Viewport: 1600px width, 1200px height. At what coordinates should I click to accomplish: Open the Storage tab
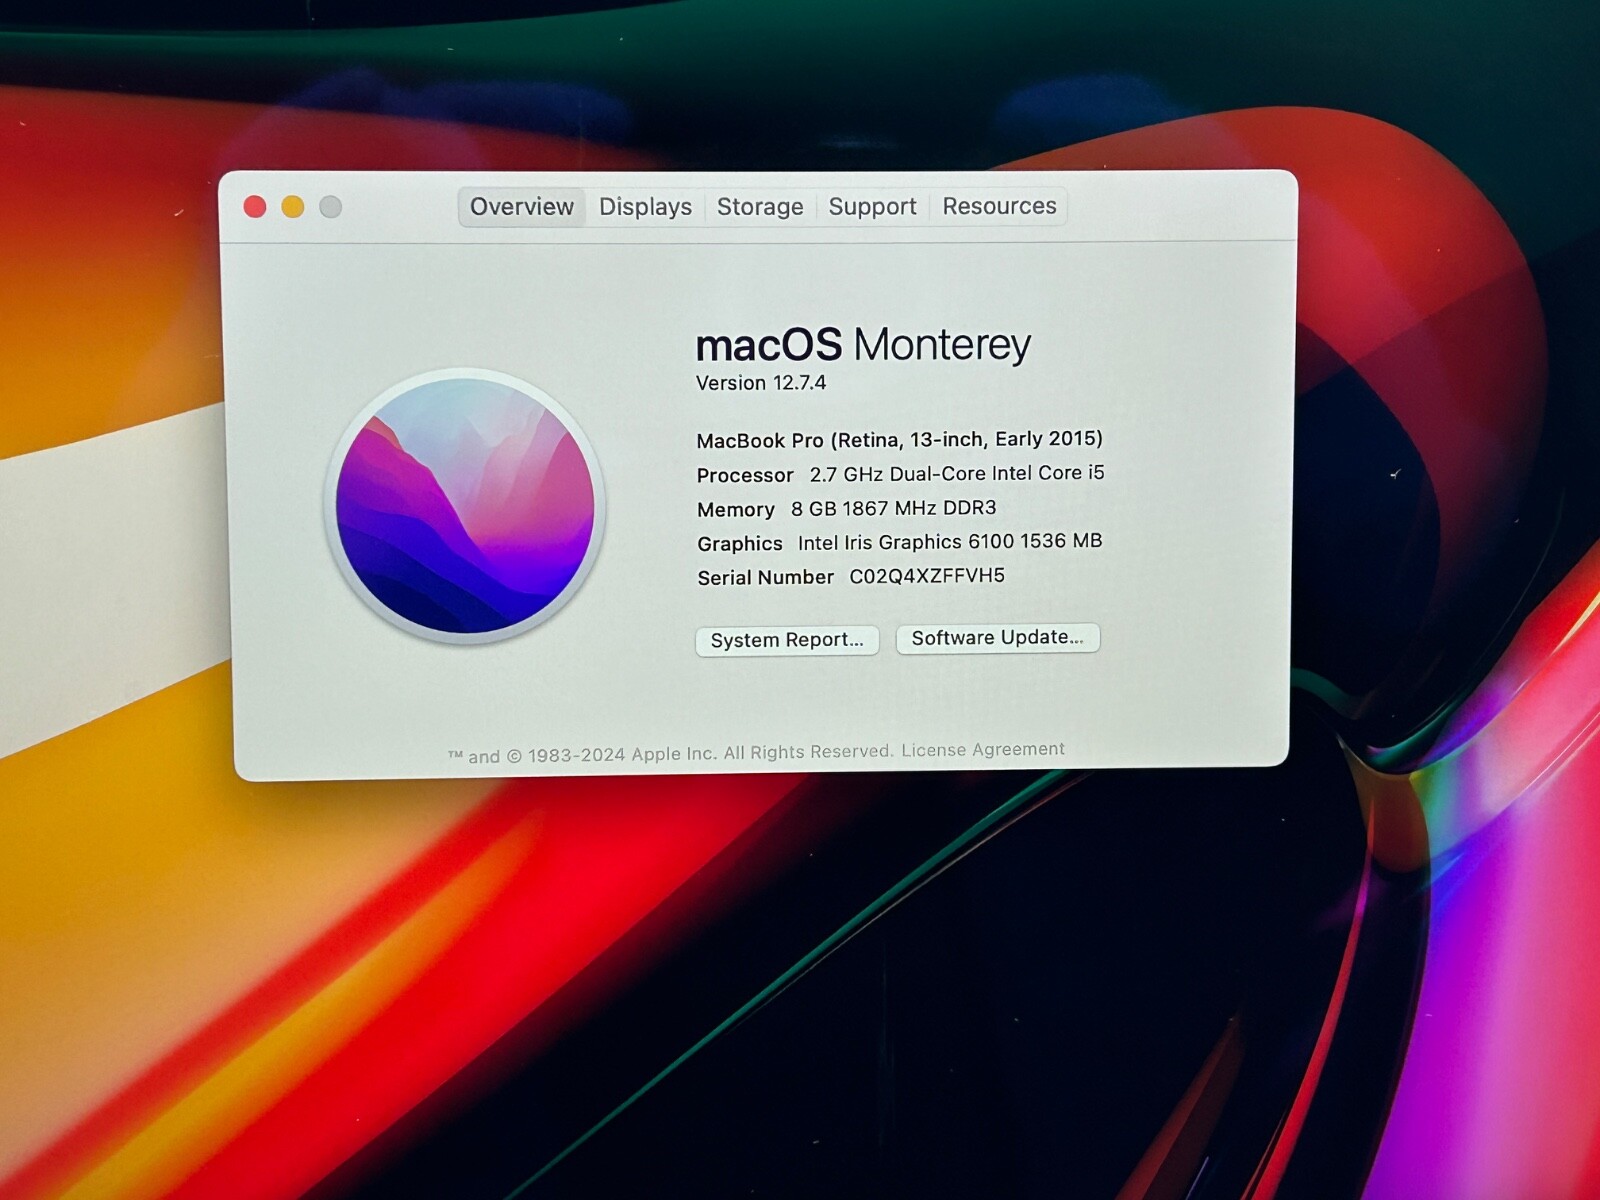[760, 207]
